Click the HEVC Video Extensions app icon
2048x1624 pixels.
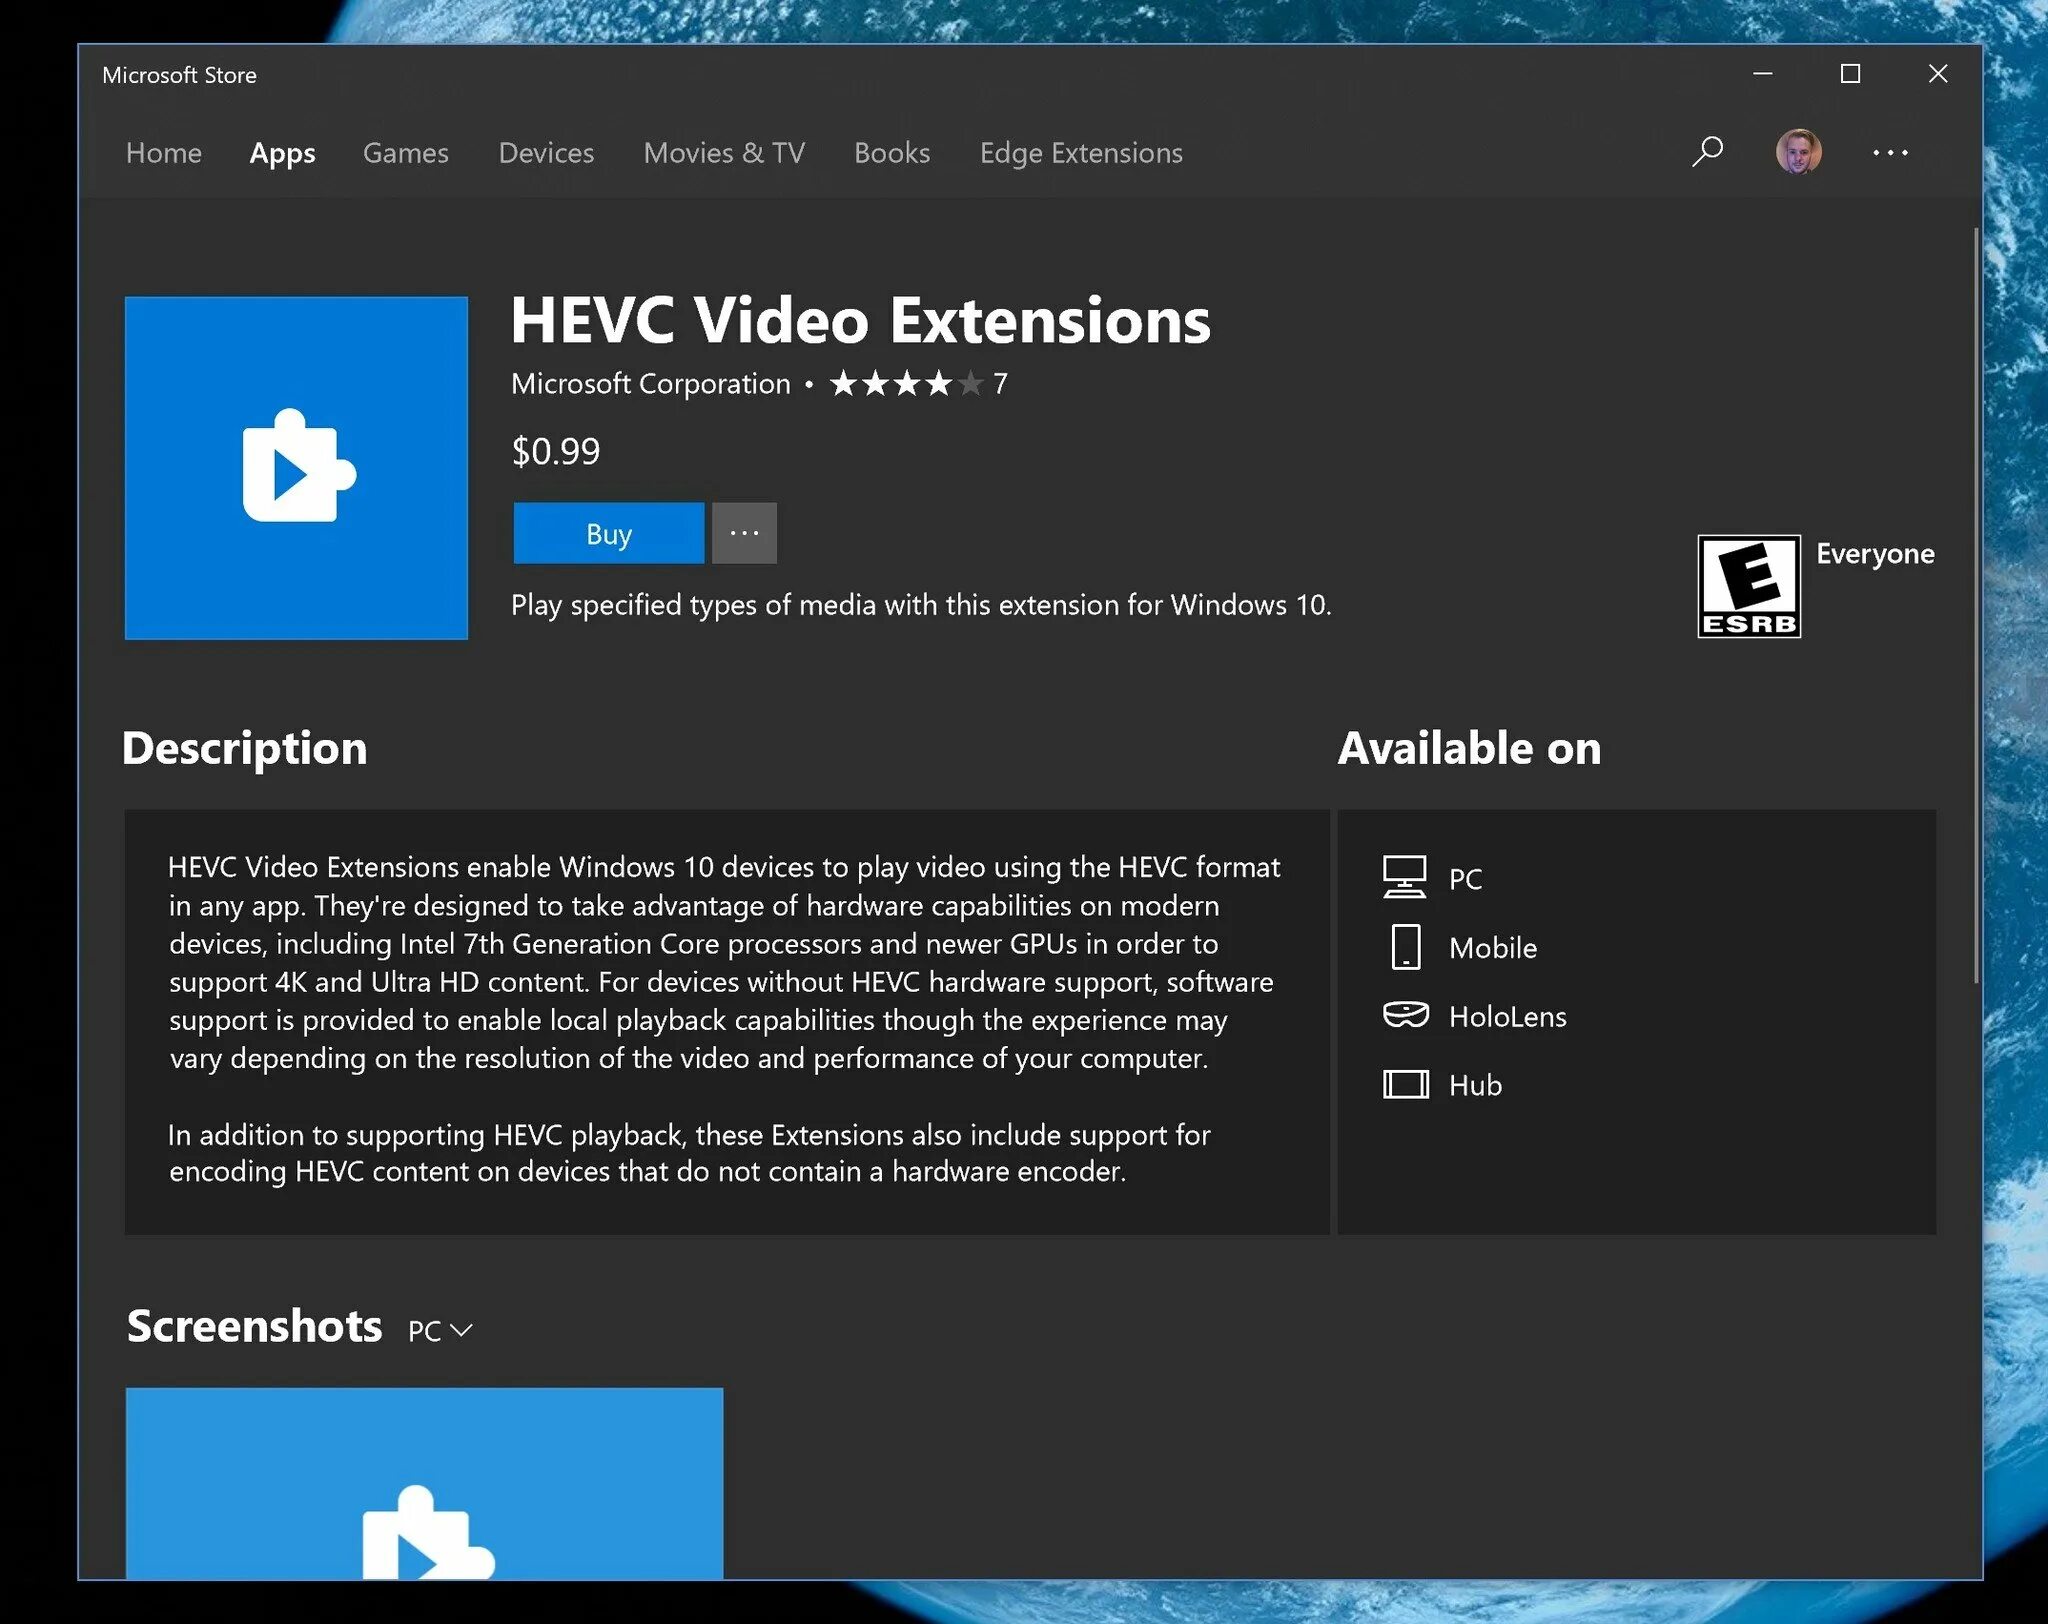(296, 465)
